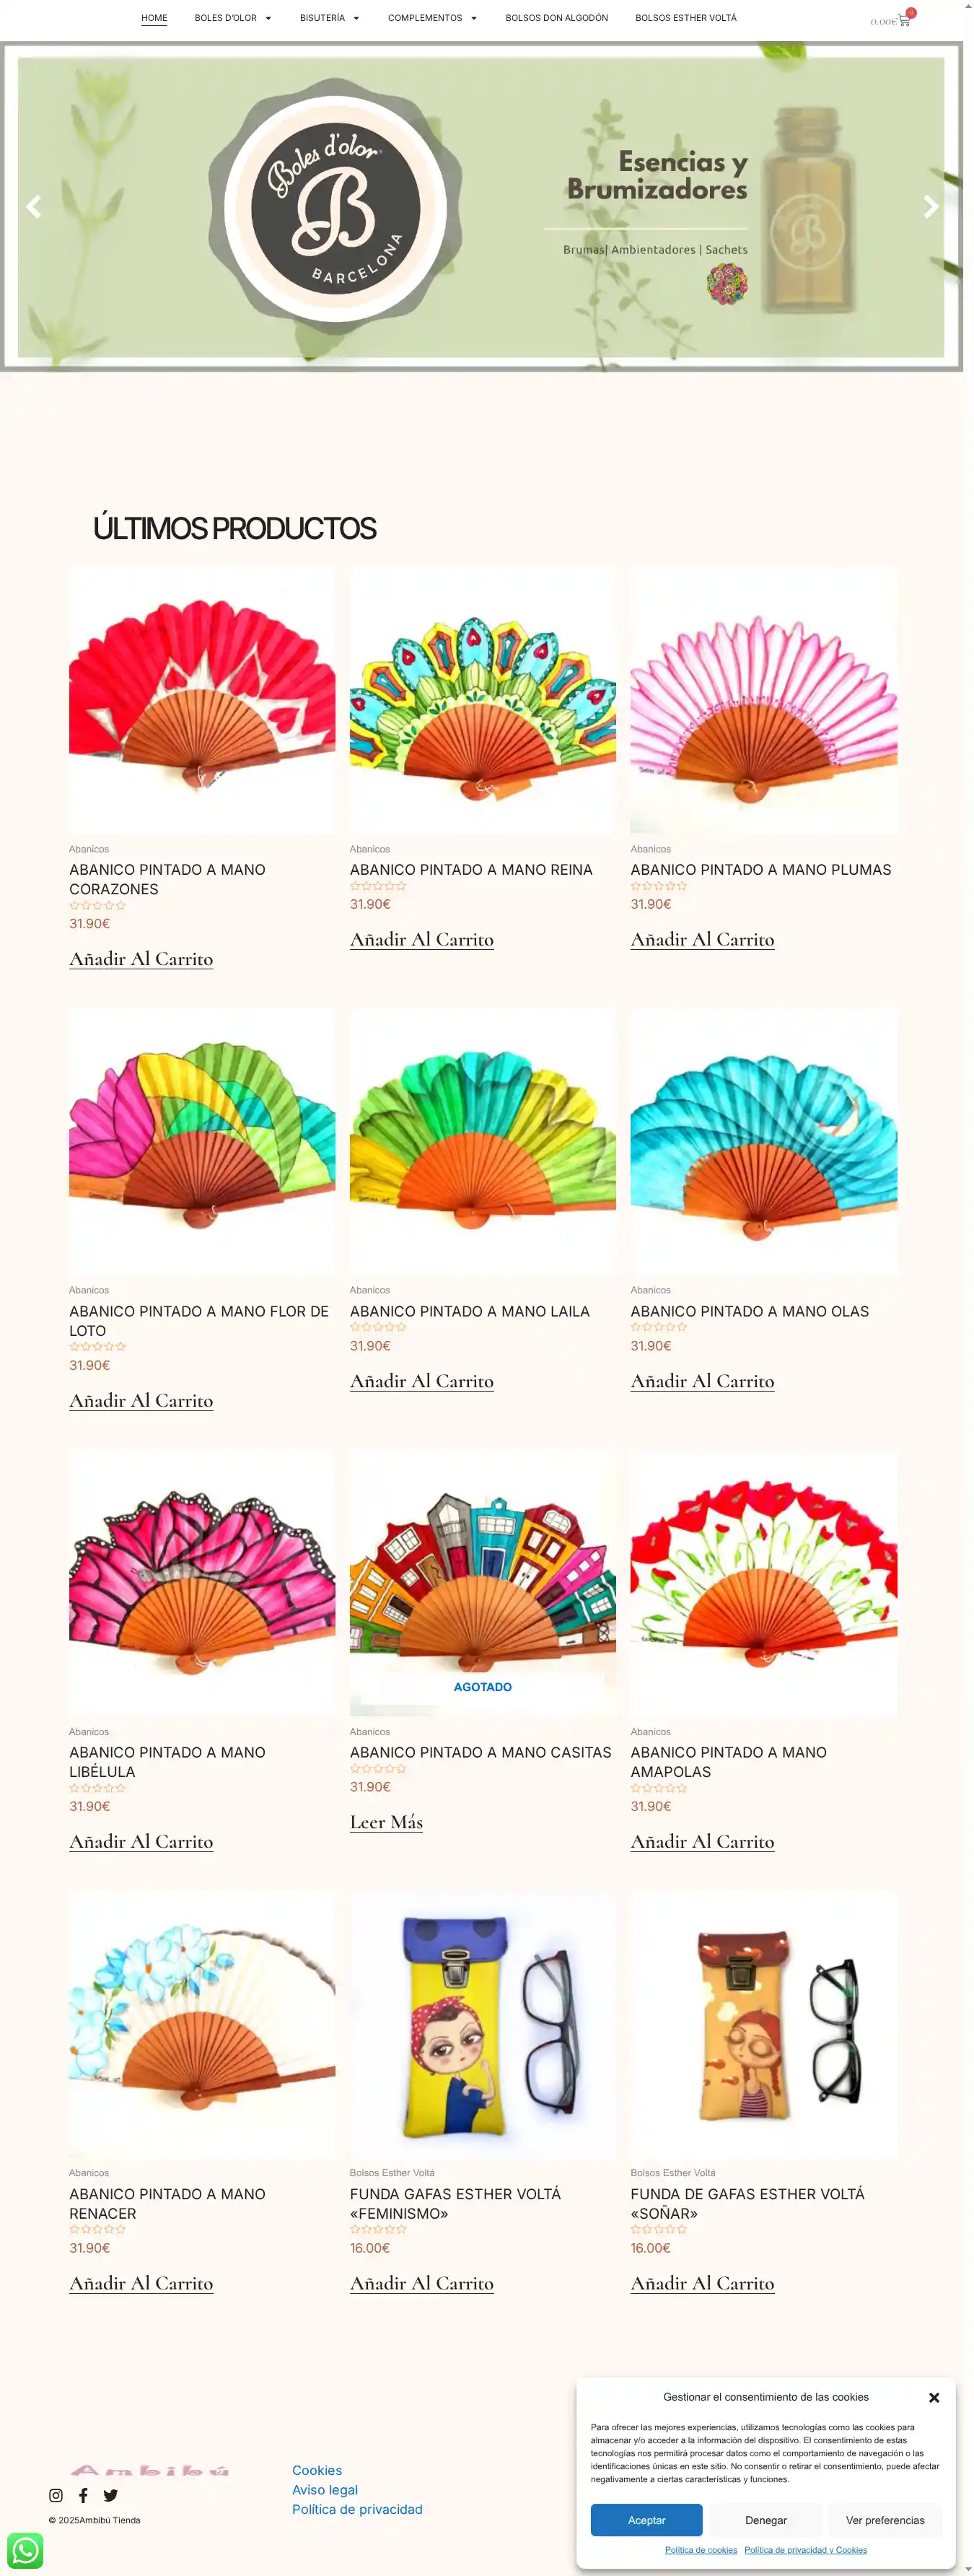The width and height of the screenshot is (974, 2576).
Task: Expand the Complementos dropdown menu
Action: [x=432, y=18]
